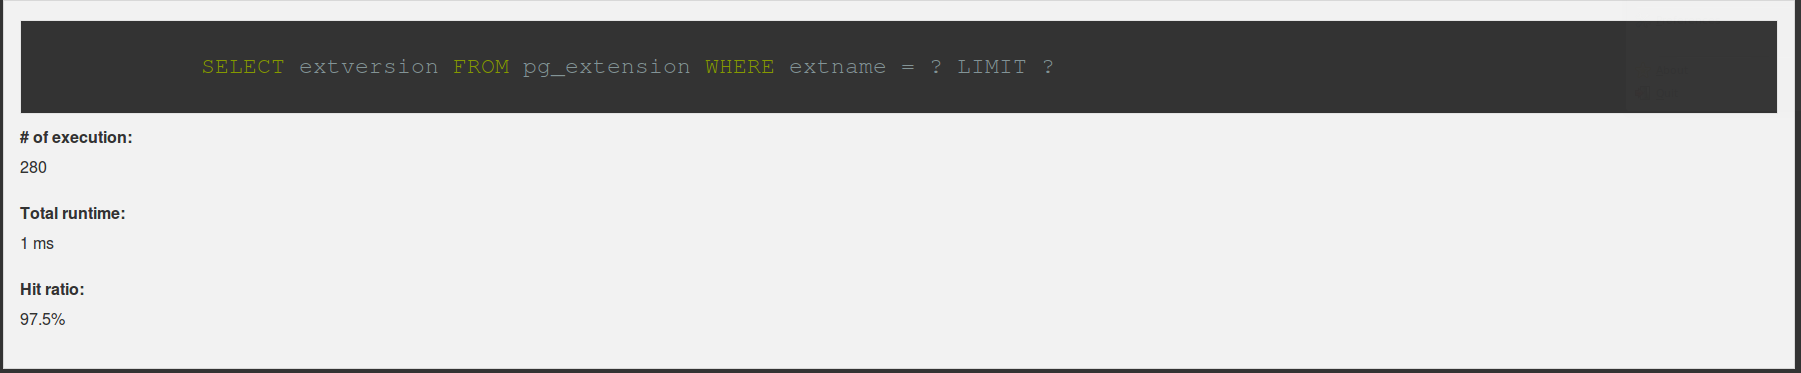Click the placeholder after extname =
This screenshot has width=1801, height=373.
(936, 67)
